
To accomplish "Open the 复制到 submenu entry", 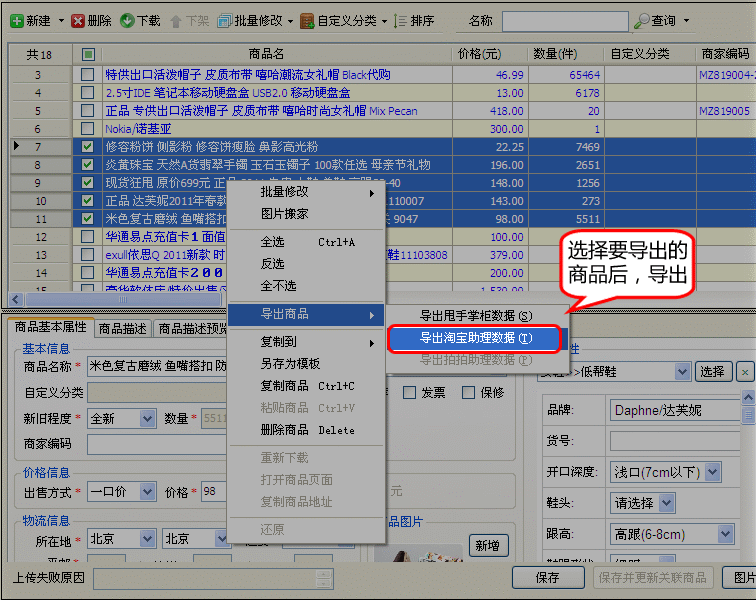I will [306, 342].
